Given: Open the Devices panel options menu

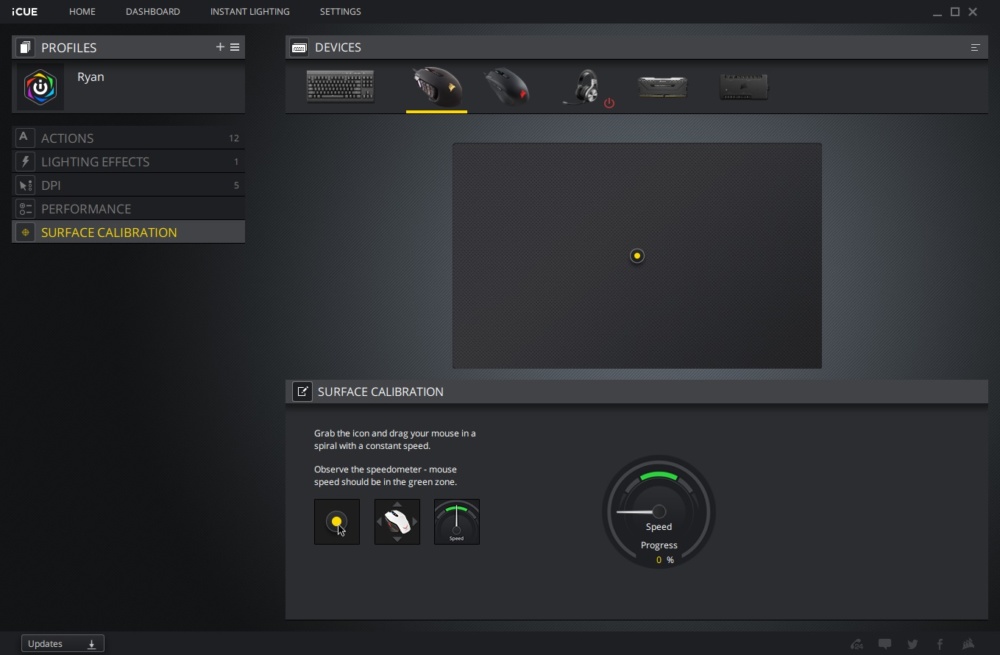Looking at the screenshot, I should coord(975,47).
